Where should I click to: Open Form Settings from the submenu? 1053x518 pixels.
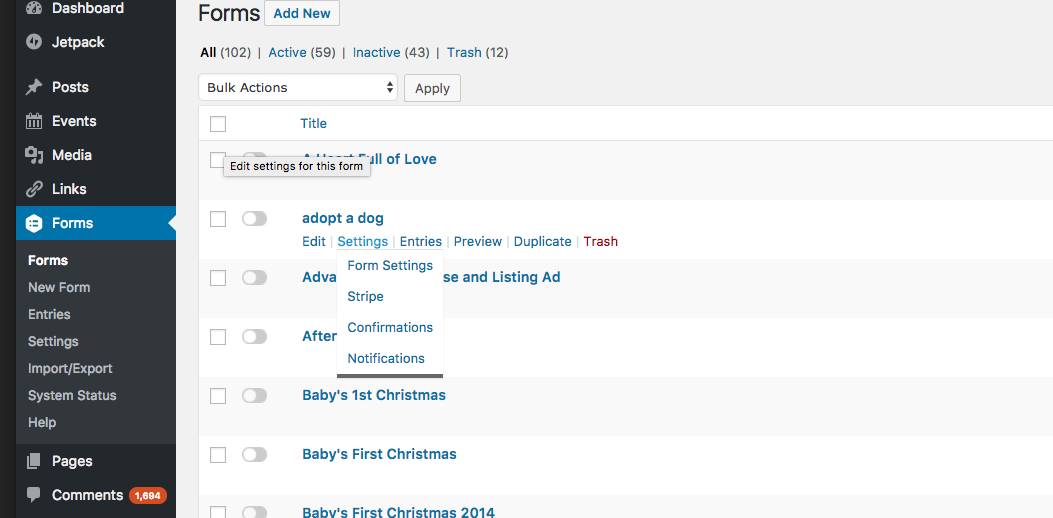click(x=390, y=265)
